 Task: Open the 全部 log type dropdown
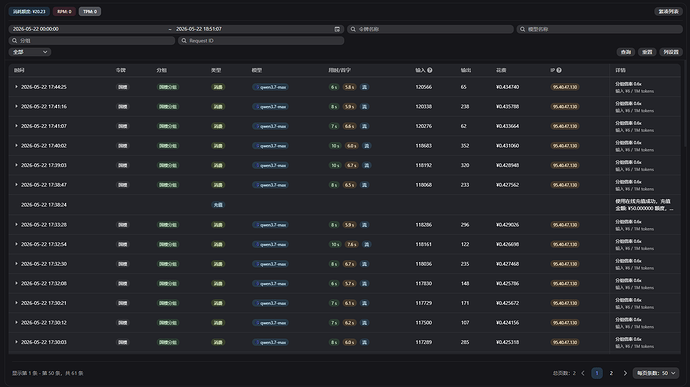click(29, 52)
